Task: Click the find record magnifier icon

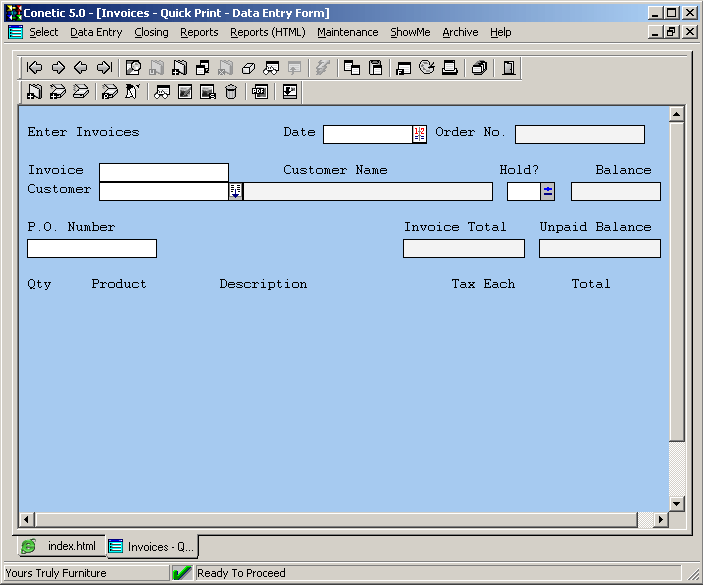Action: pyautogui.click(x=133, y=68)
